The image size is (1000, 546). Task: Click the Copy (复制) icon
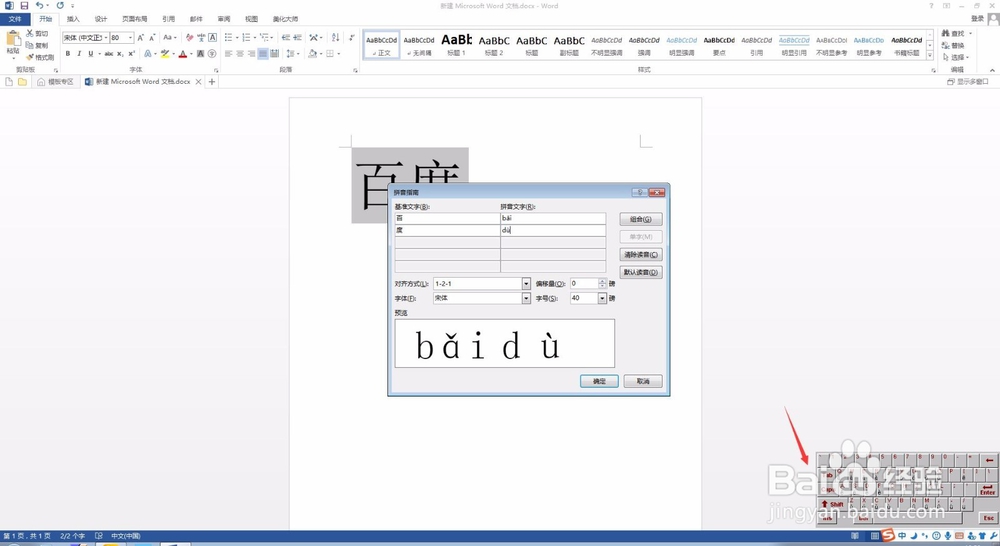[x=30, y=45]
